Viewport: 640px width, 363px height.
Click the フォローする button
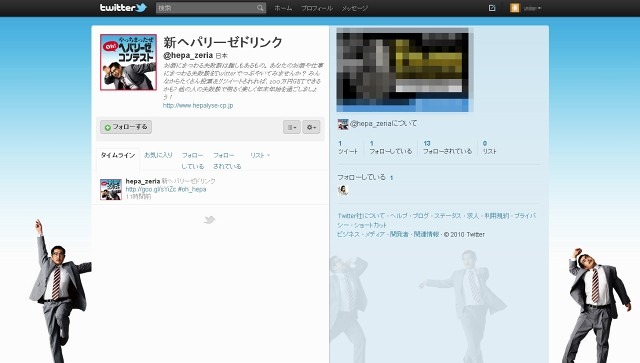click(126, 127)
